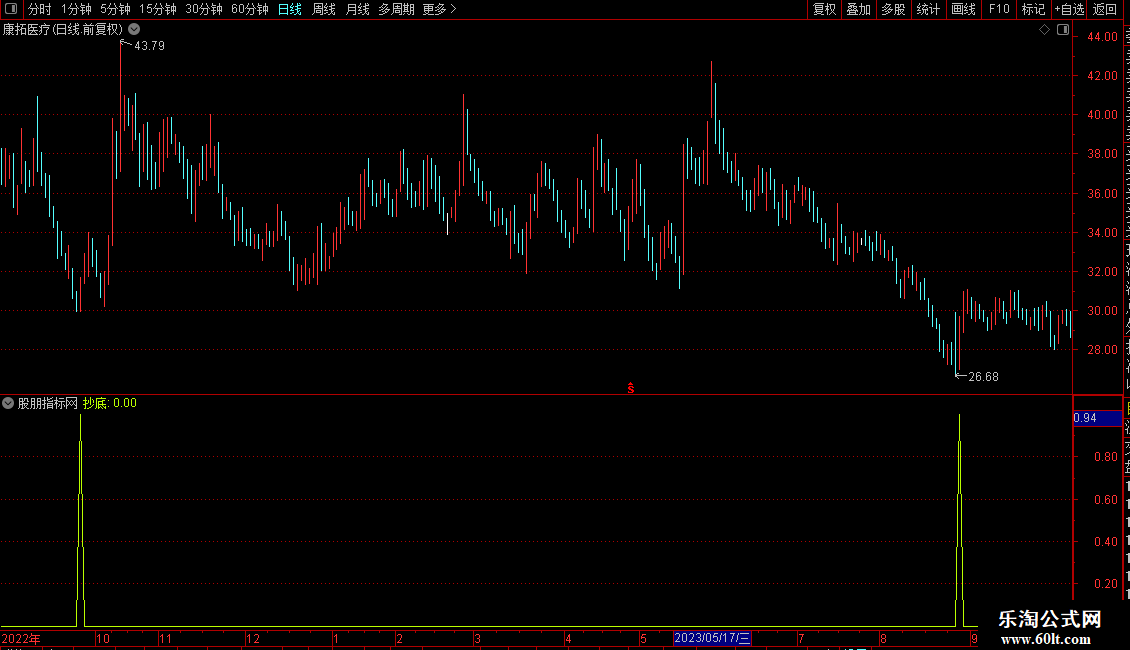Open the 统计 statistics tool
Image resolution: width=1130 pixels, height=650 pixels.
pos(927,9)
